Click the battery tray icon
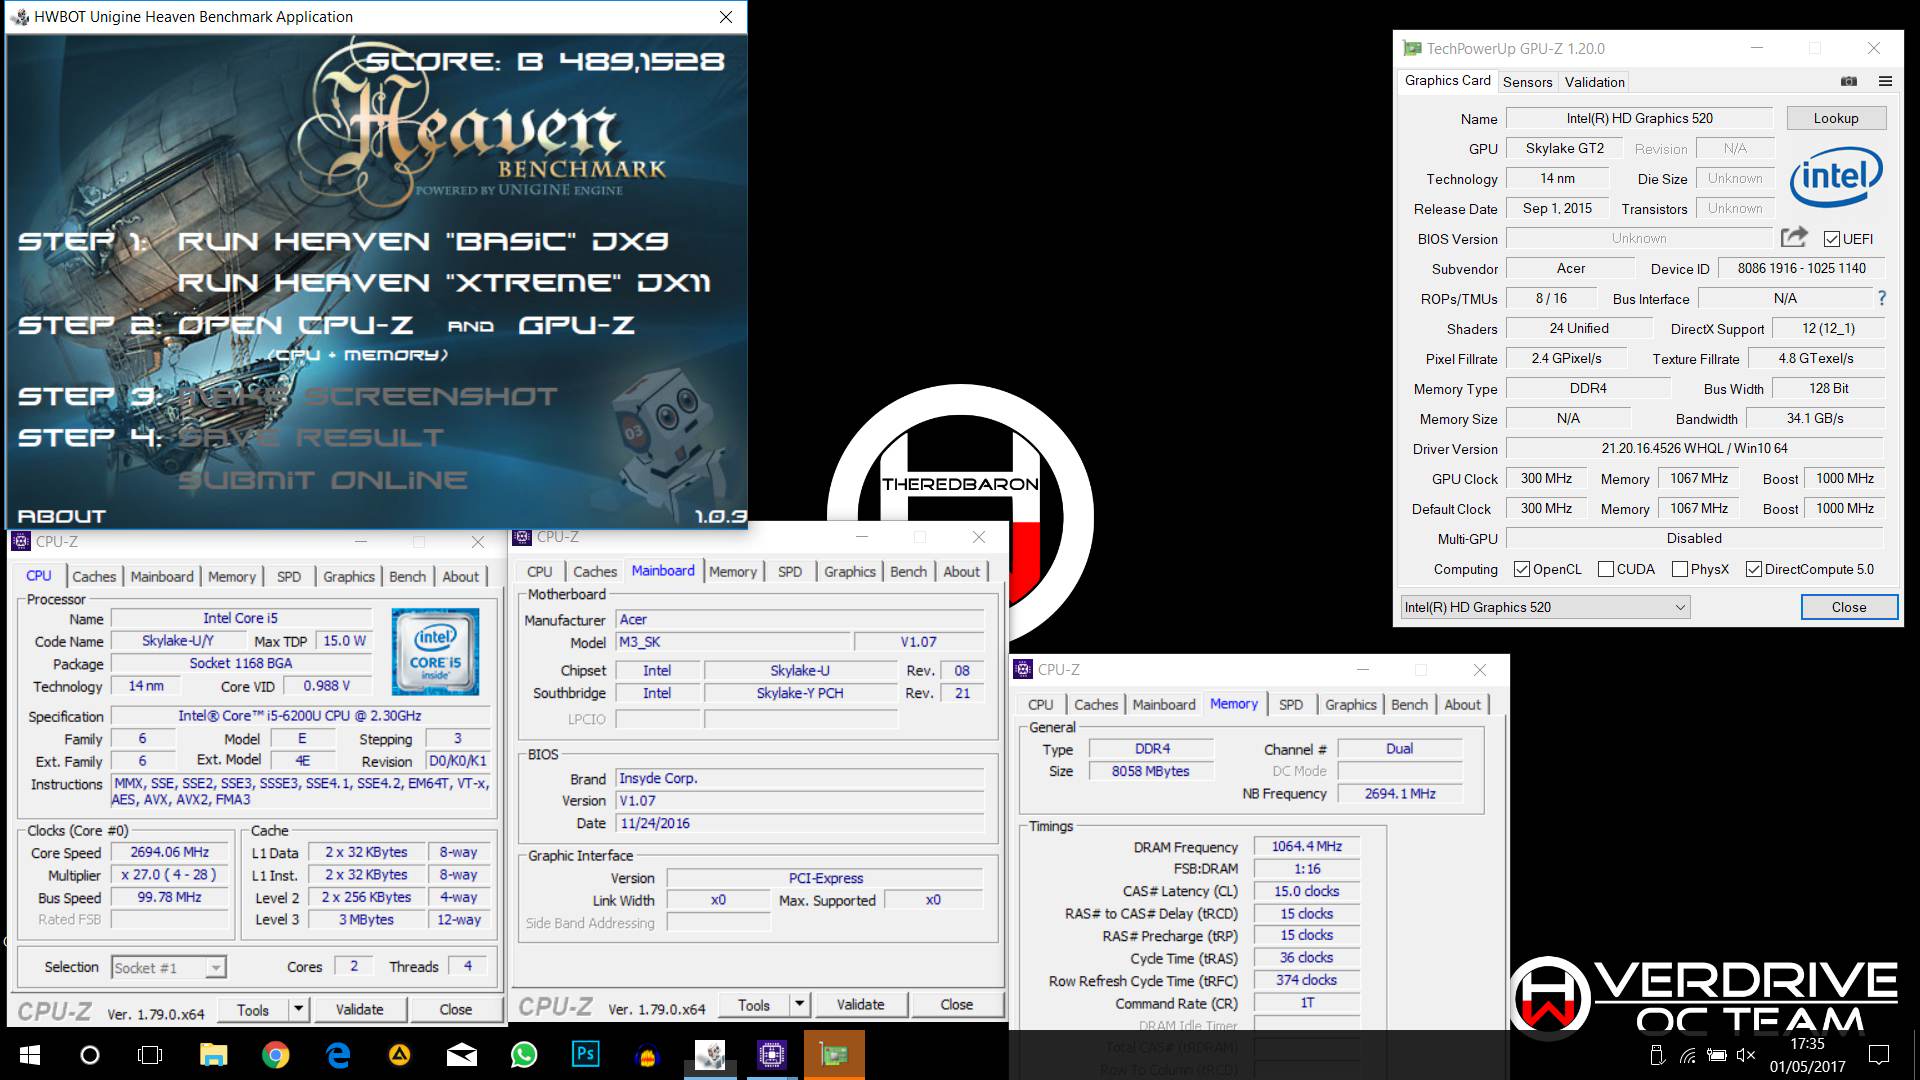The height and width of the screenshot is (1080, 1920). (1717, 1054)
